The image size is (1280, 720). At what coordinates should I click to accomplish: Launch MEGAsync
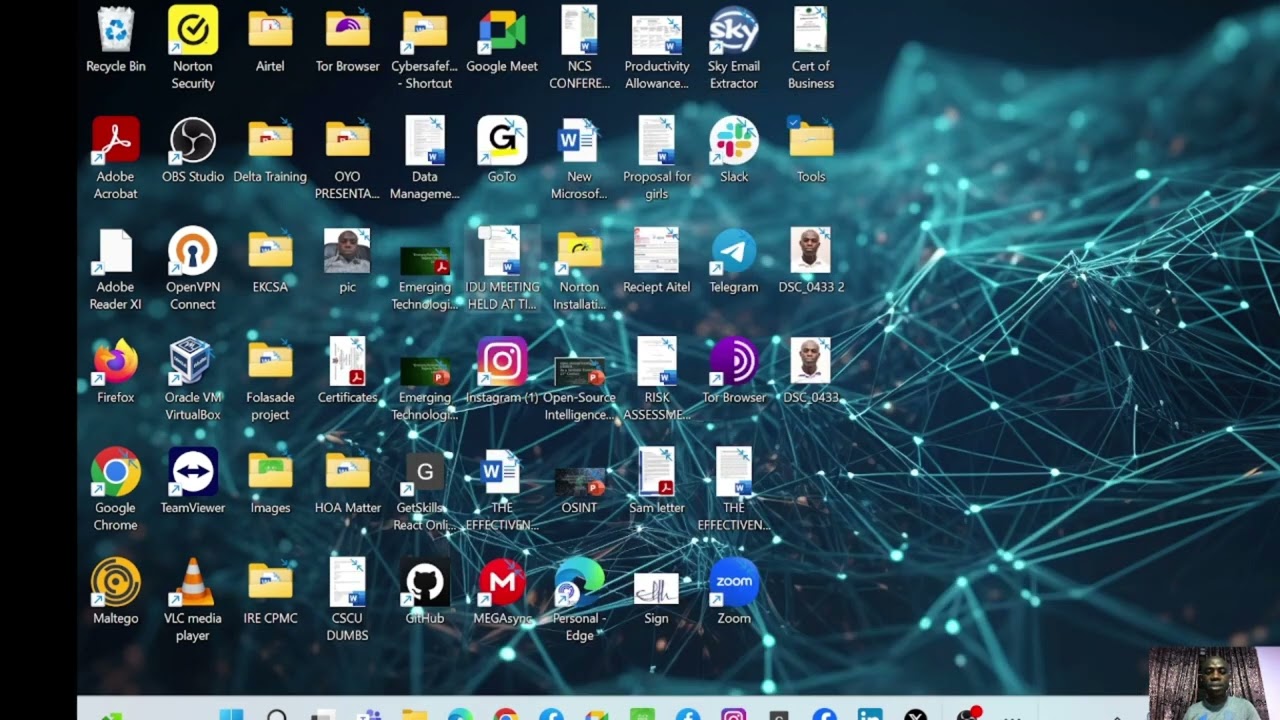[502, 582]
